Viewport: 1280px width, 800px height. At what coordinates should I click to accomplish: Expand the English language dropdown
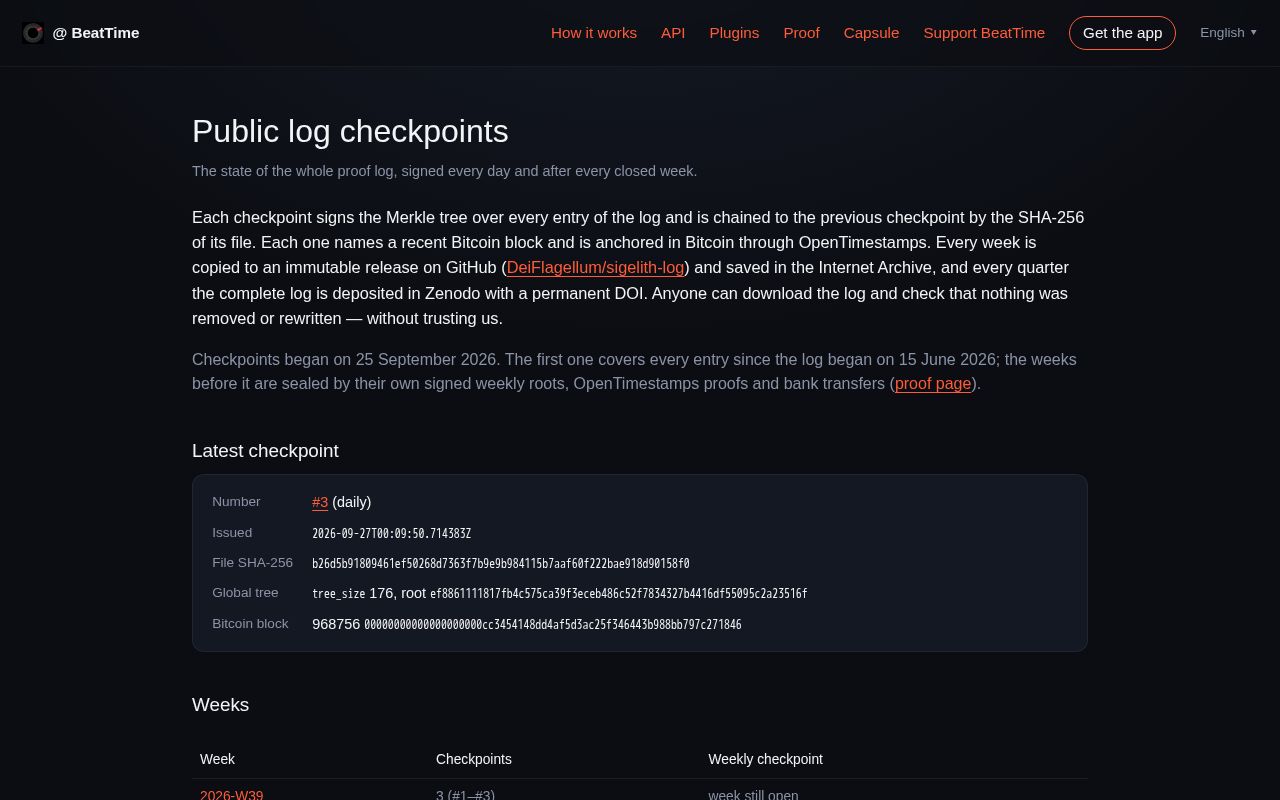pos(1228,33)
